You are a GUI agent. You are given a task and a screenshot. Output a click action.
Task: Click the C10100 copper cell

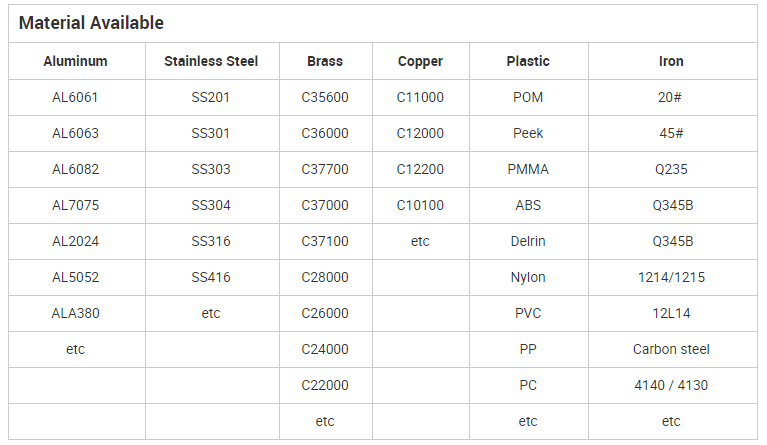point(420,205)
